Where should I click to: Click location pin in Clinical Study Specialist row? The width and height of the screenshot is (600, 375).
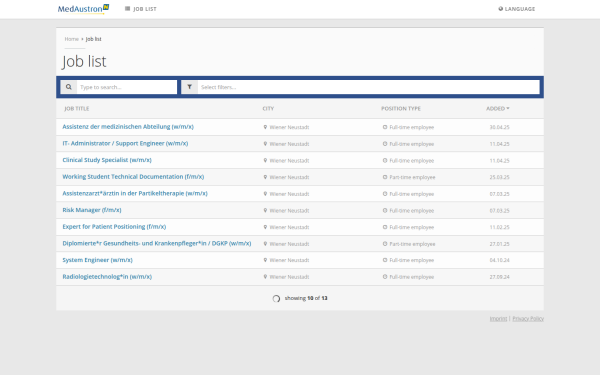(265, 160)
